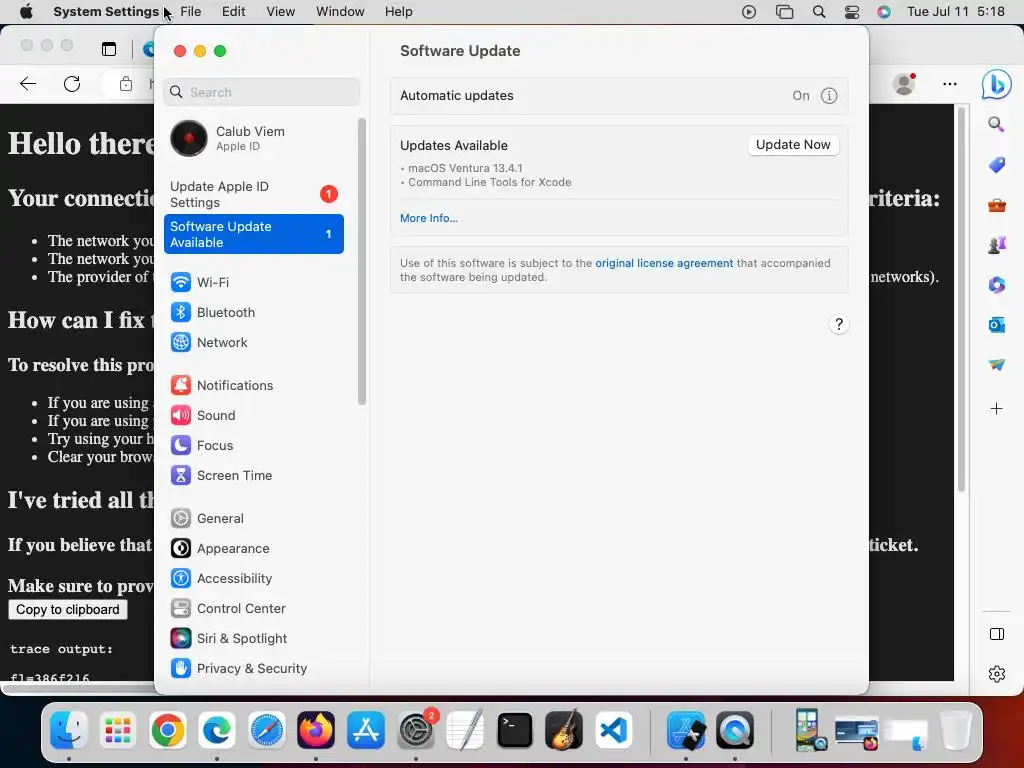Click the More Info link

(428, 218)
